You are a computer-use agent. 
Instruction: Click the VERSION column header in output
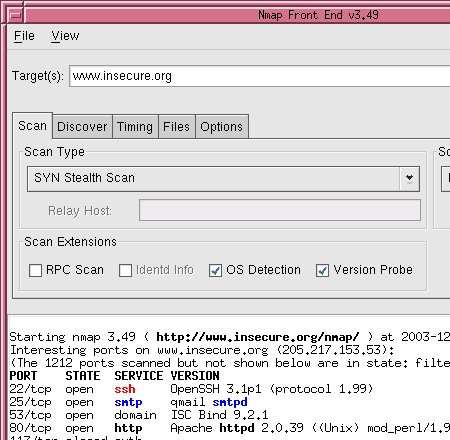pyautogui.click(x=195, y=376)
